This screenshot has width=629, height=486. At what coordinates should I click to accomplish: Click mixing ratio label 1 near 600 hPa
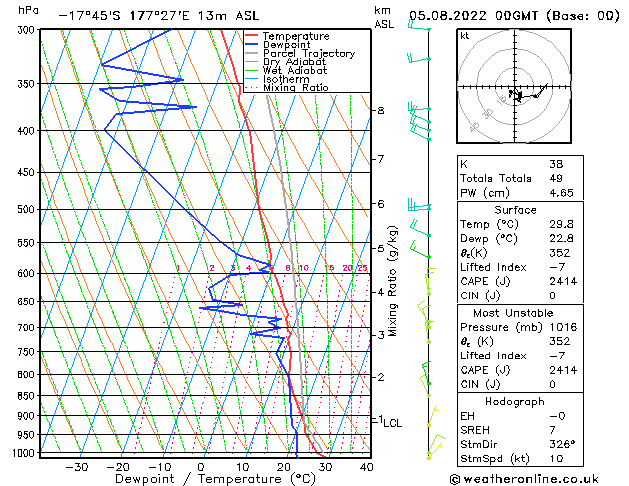pyautogui.click(x=178, y=268)
